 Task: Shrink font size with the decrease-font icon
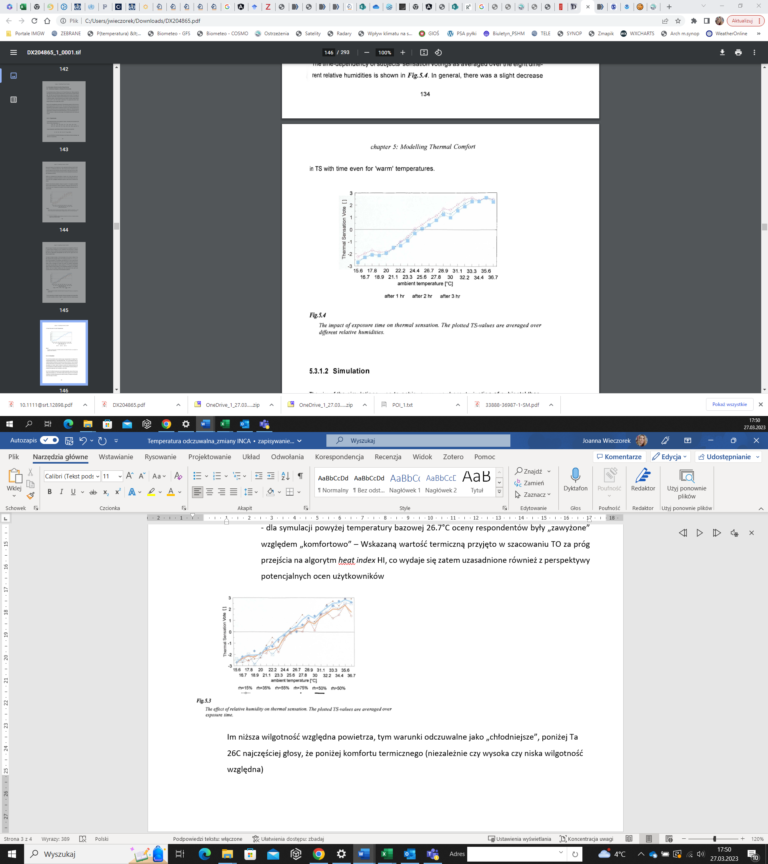pyautogui.click(x=142, y=476)
